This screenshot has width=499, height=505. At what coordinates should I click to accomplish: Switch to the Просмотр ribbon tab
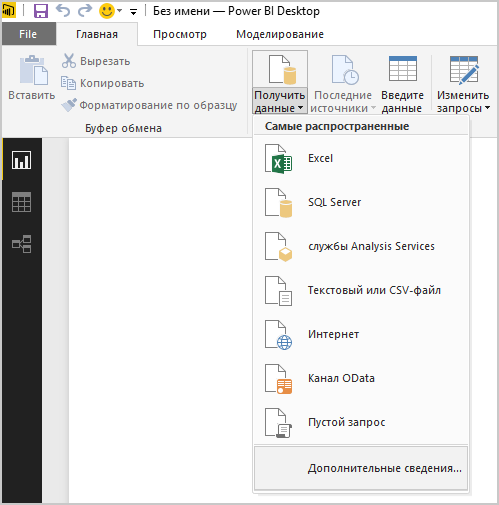pos(180,34)
